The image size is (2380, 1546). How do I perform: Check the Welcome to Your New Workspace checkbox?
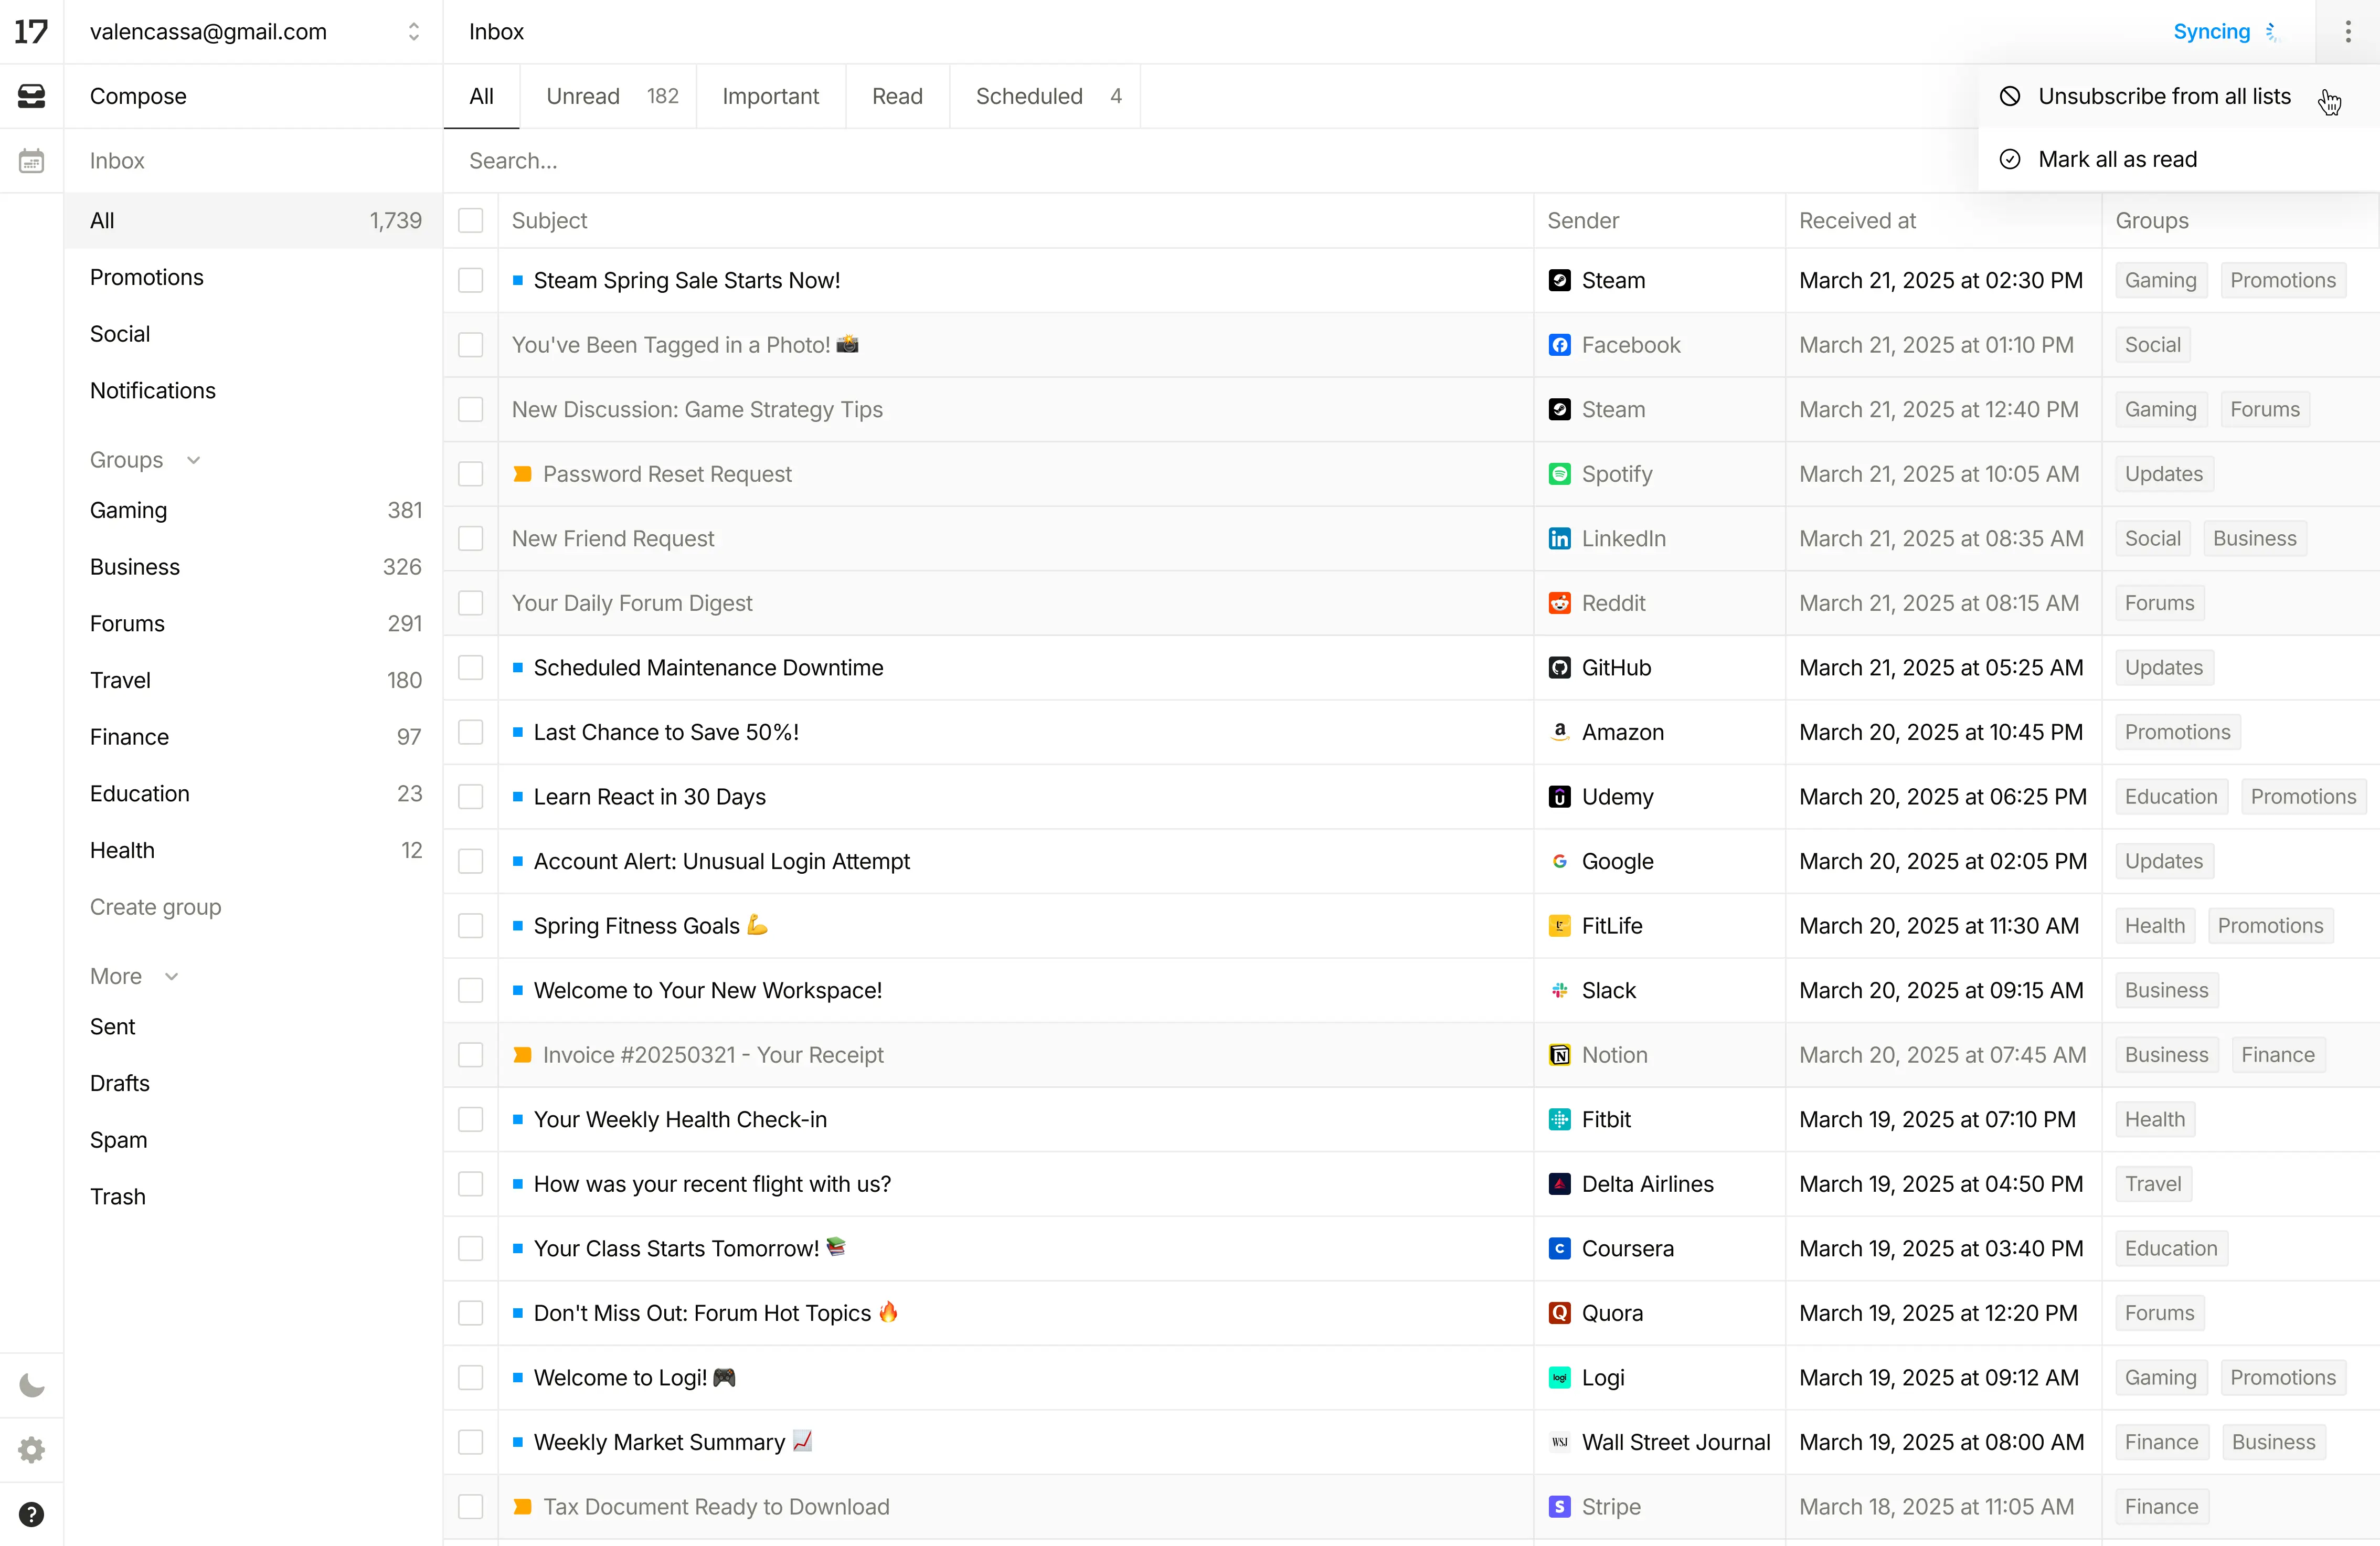[x=470, y=990]
